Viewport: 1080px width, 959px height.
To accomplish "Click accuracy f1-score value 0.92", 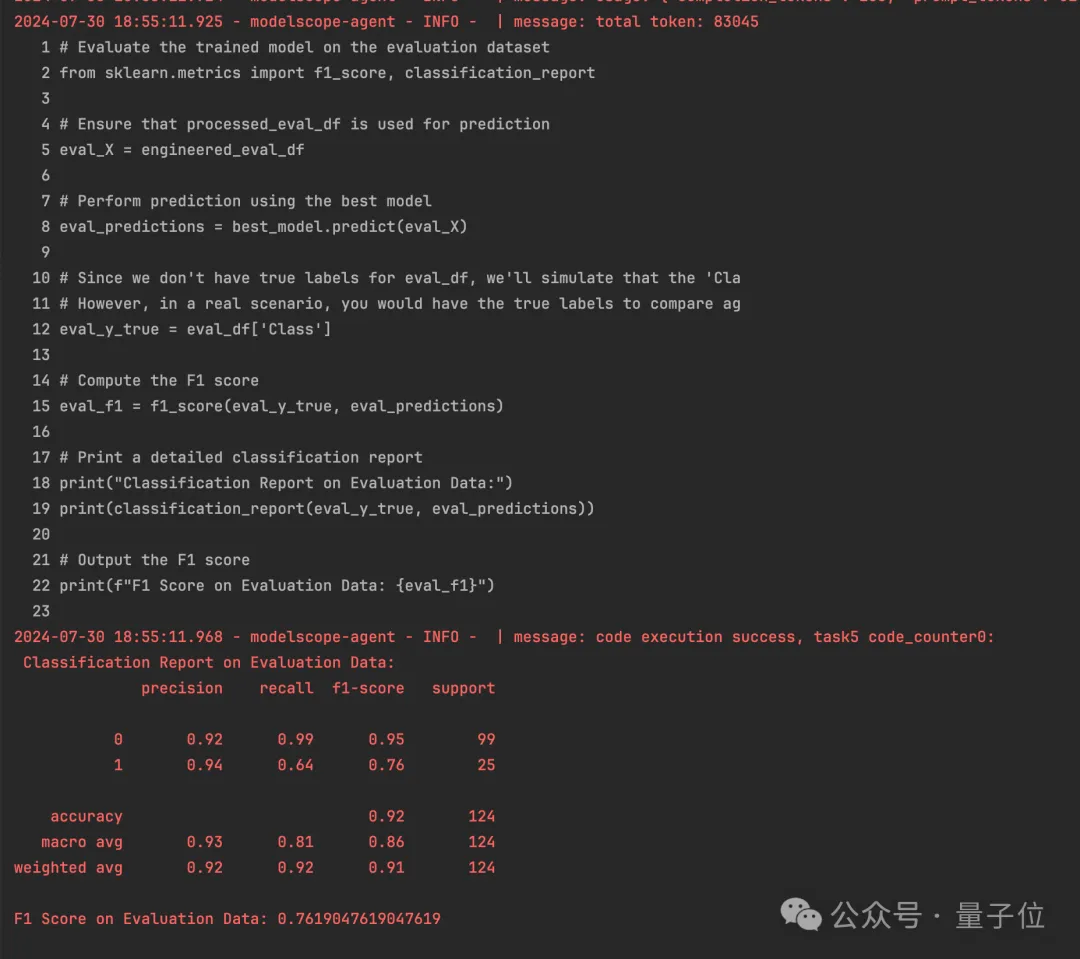I will tap(386, 816).
